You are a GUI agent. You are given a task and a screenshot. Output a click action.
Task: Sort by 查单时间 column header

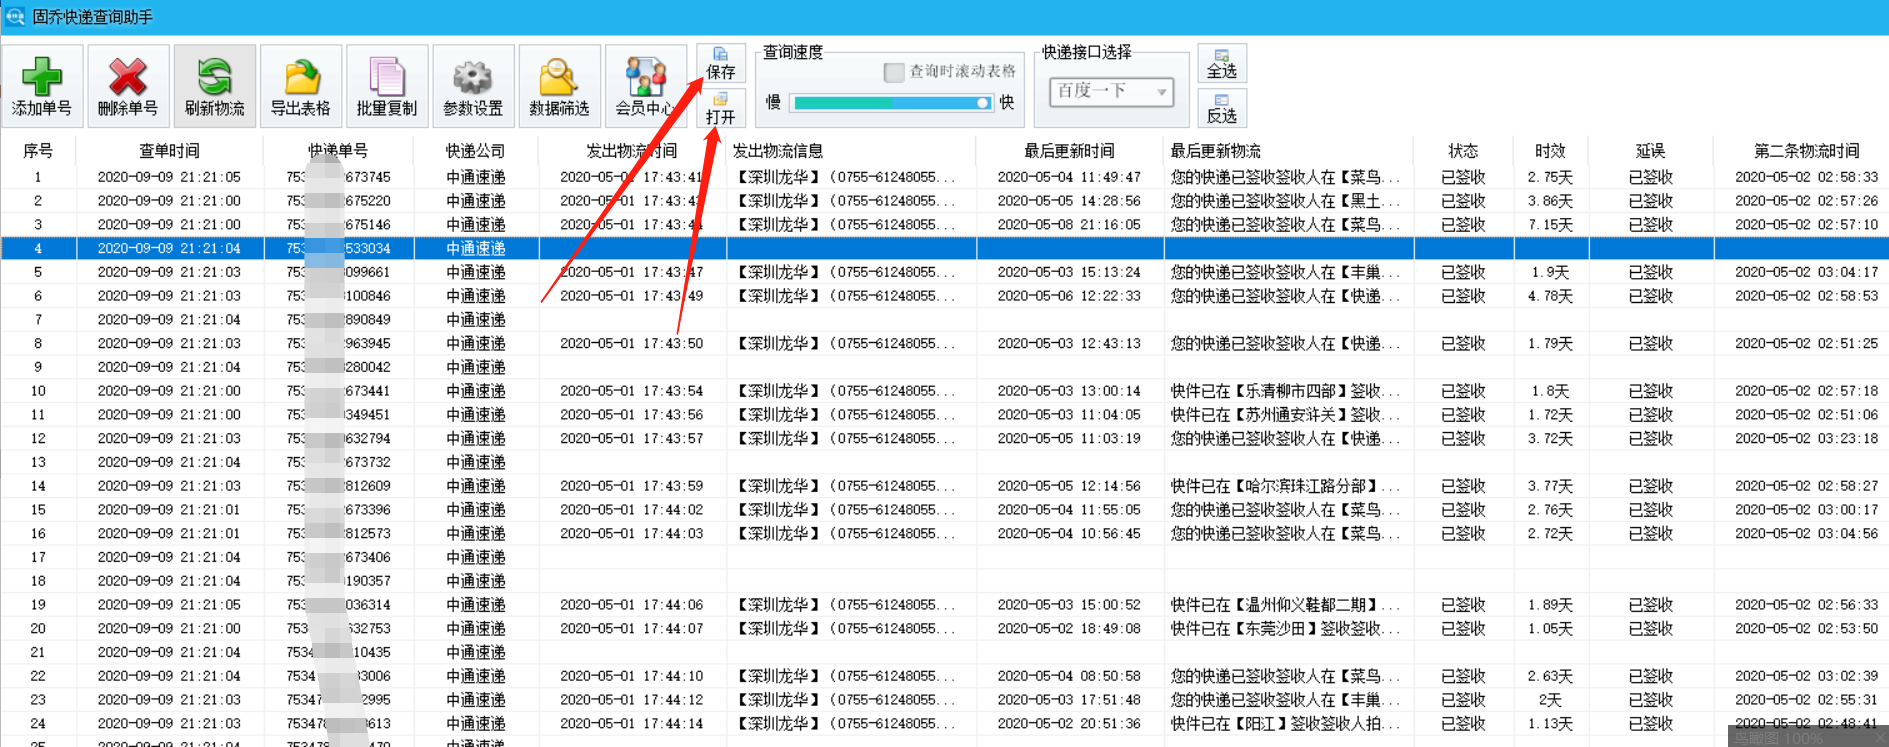[x=169, y=150]
